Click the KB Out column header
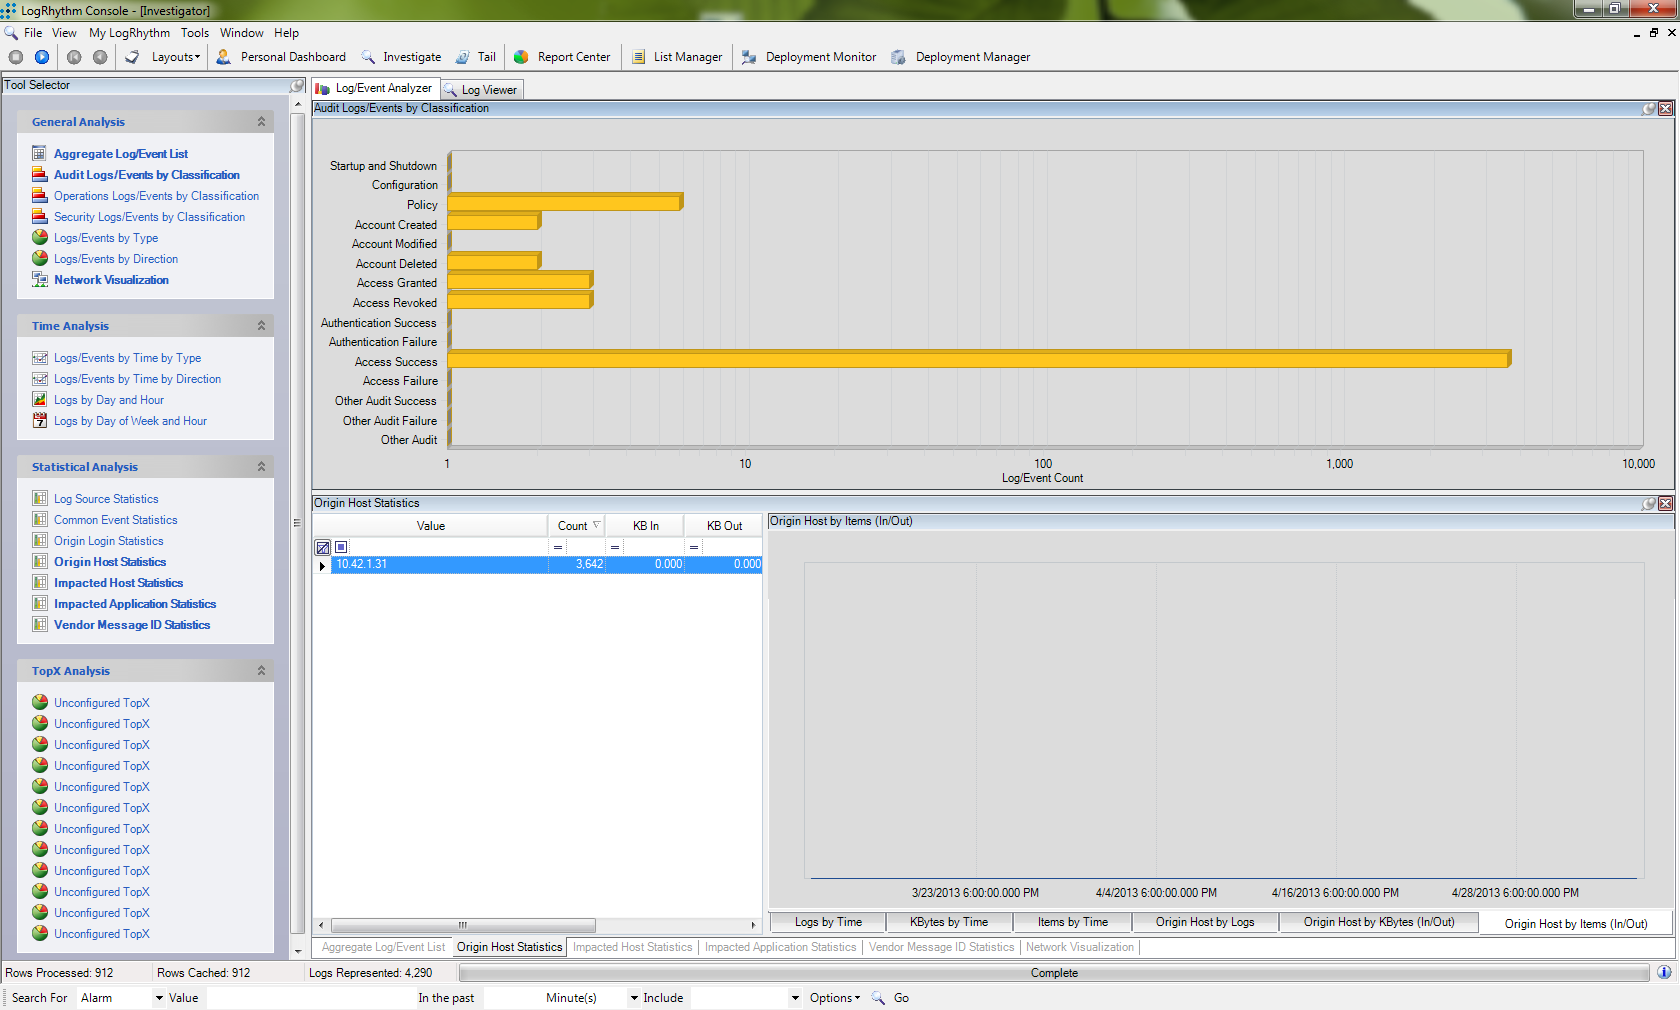 [724, 526]
